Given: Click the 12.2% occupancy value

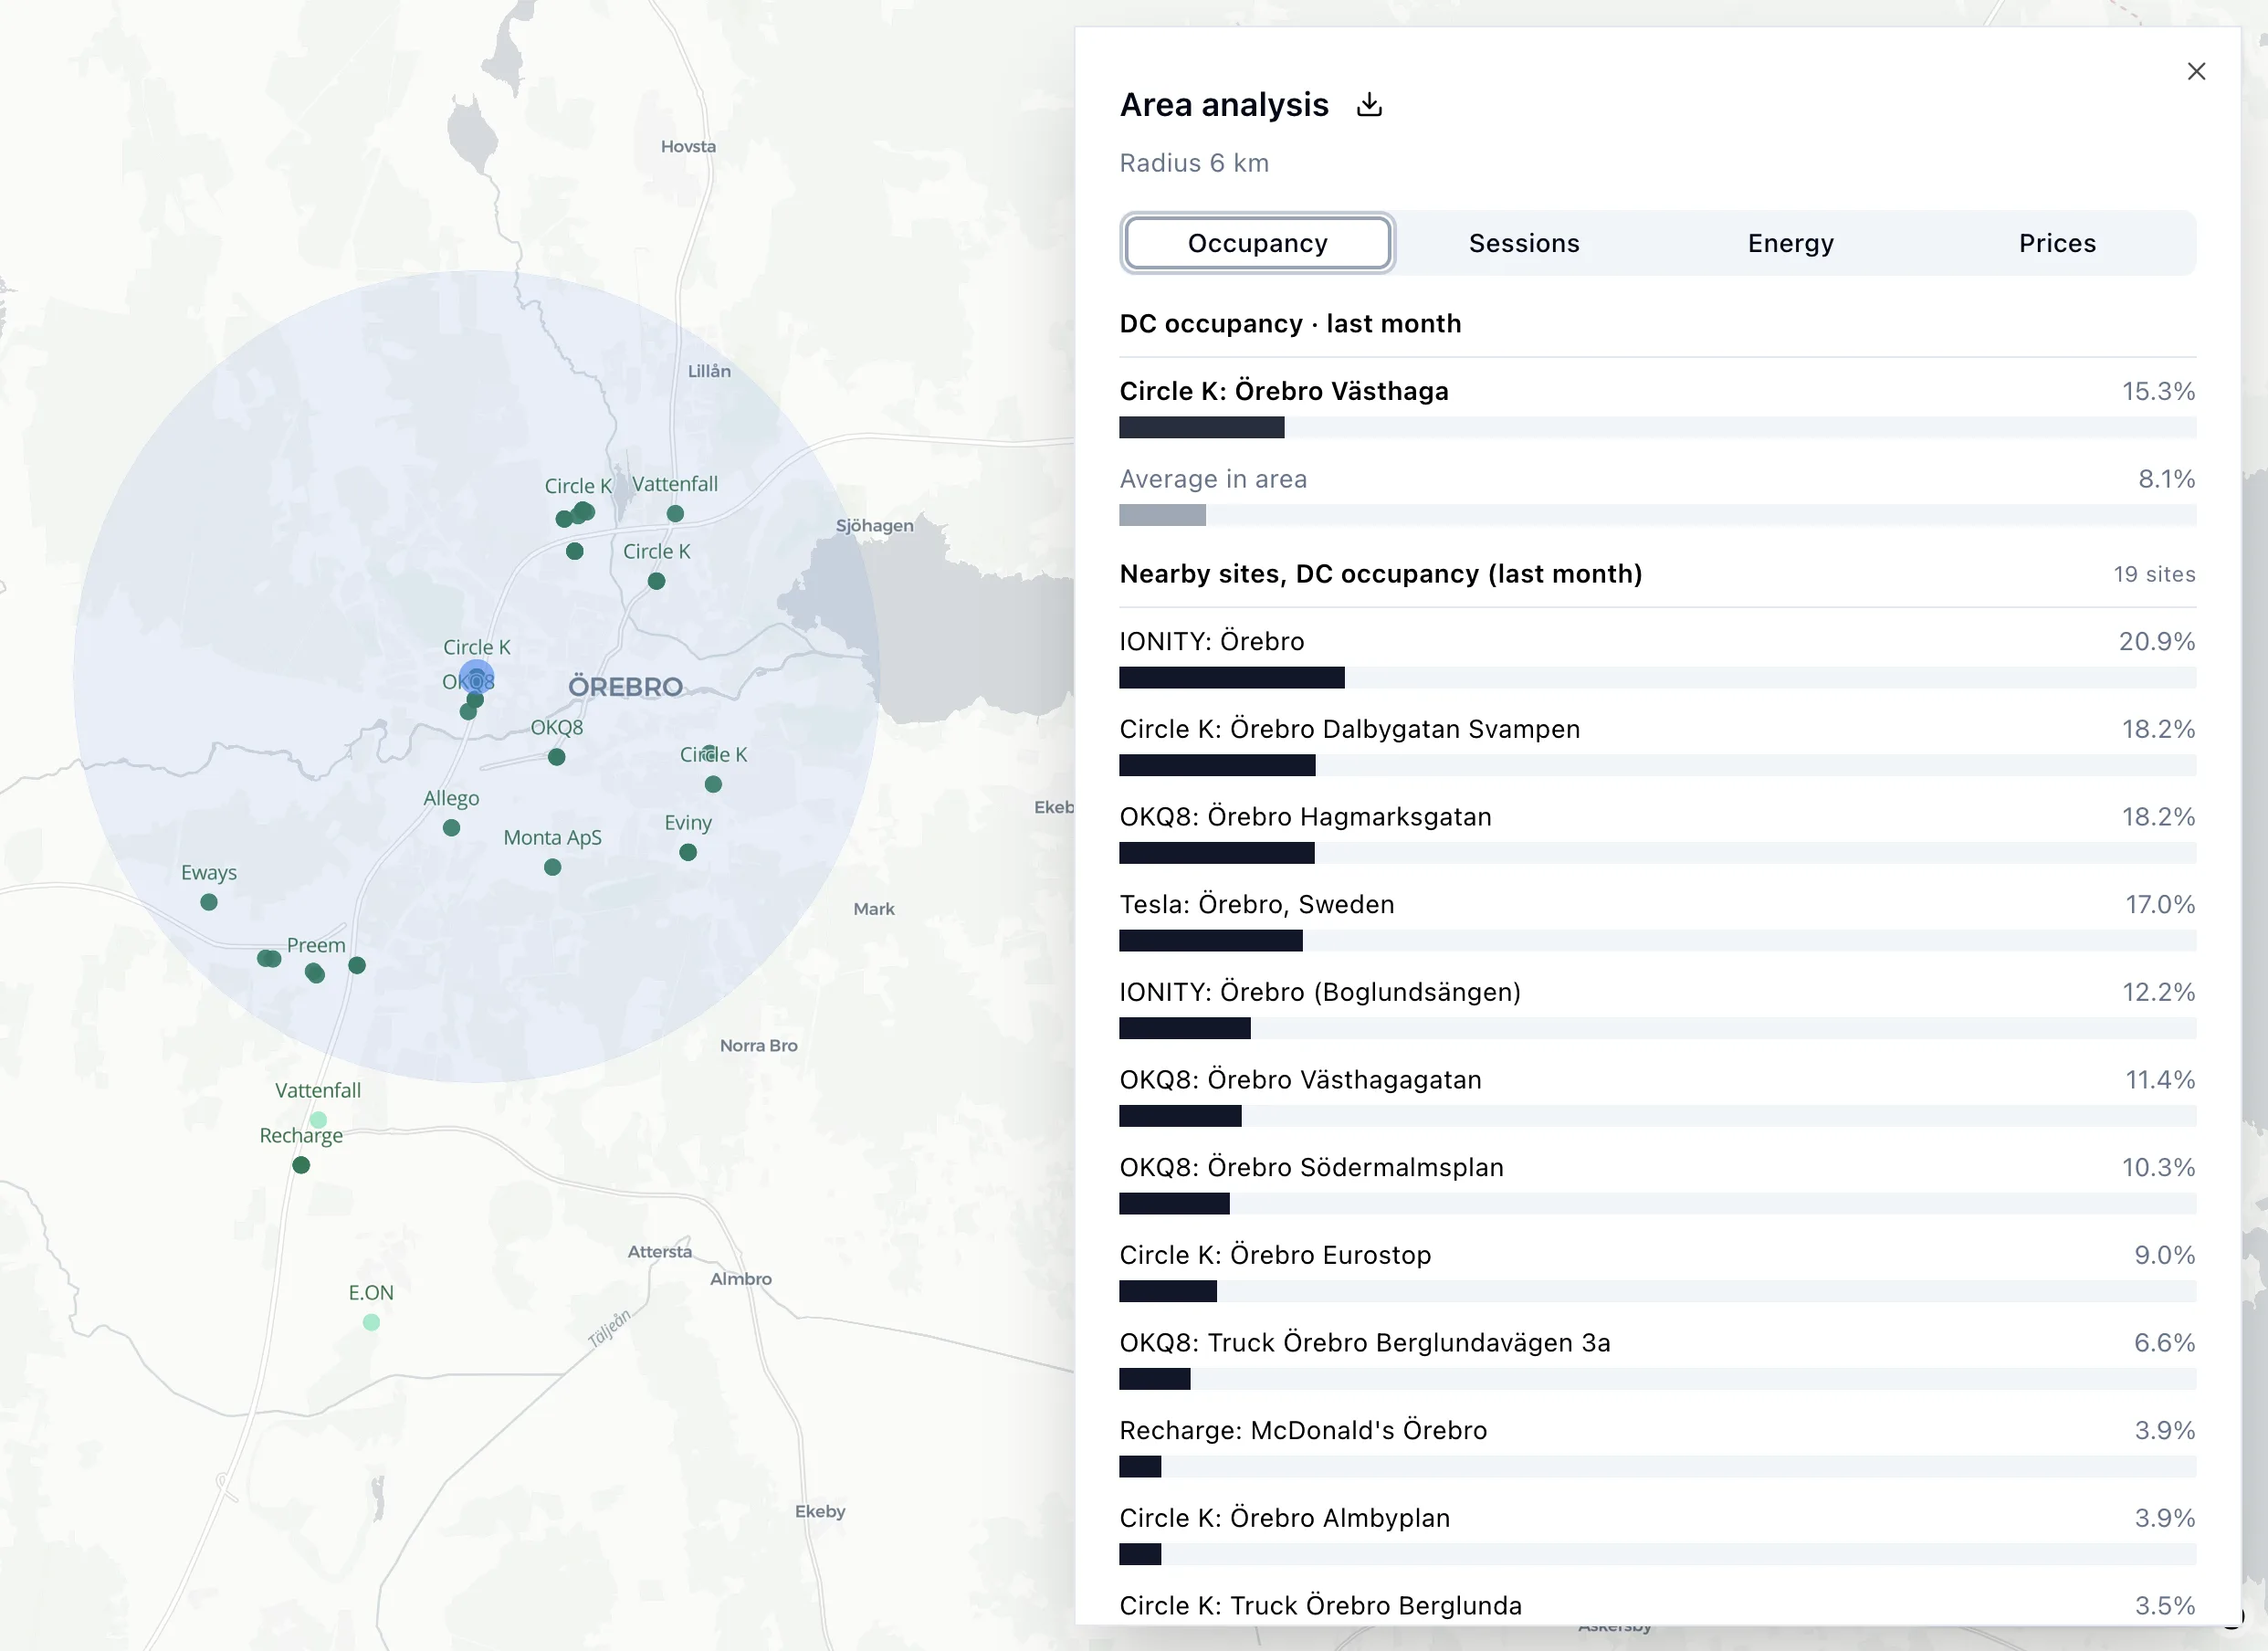Looking at the screenshot, I should (x=2159, y=992).
